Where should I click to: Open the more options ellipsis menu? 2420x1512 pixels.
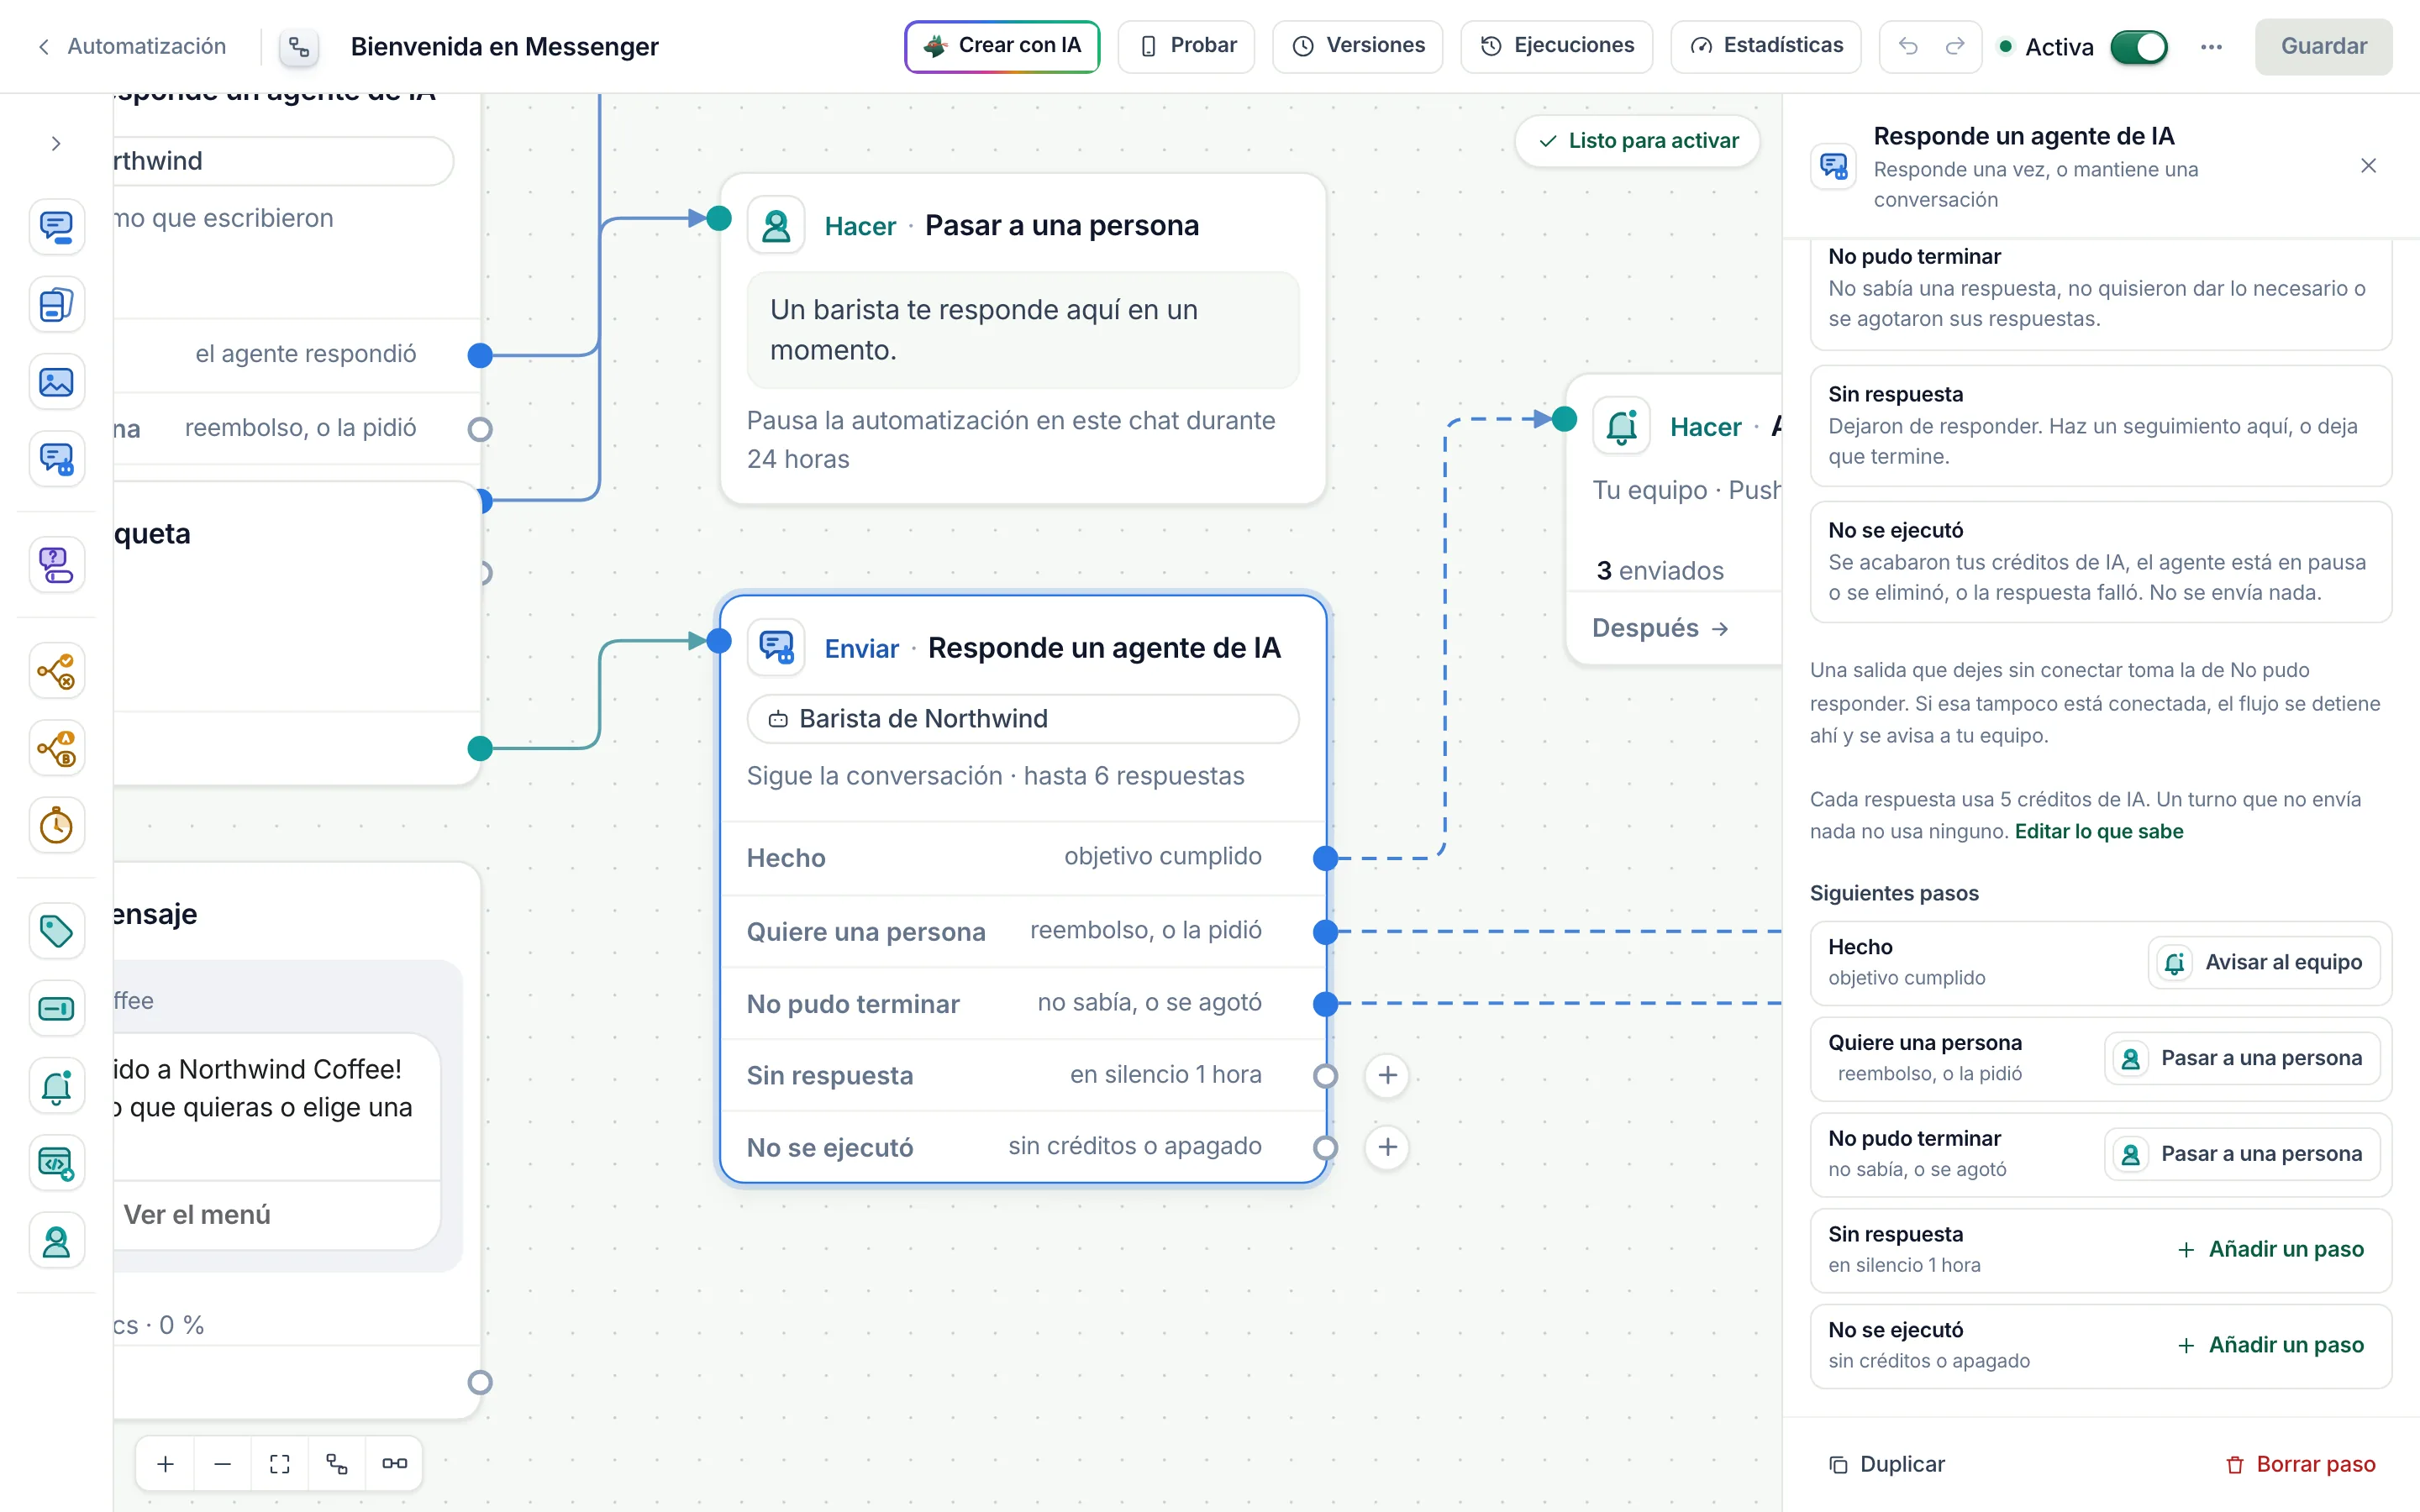click(2211, 47)
